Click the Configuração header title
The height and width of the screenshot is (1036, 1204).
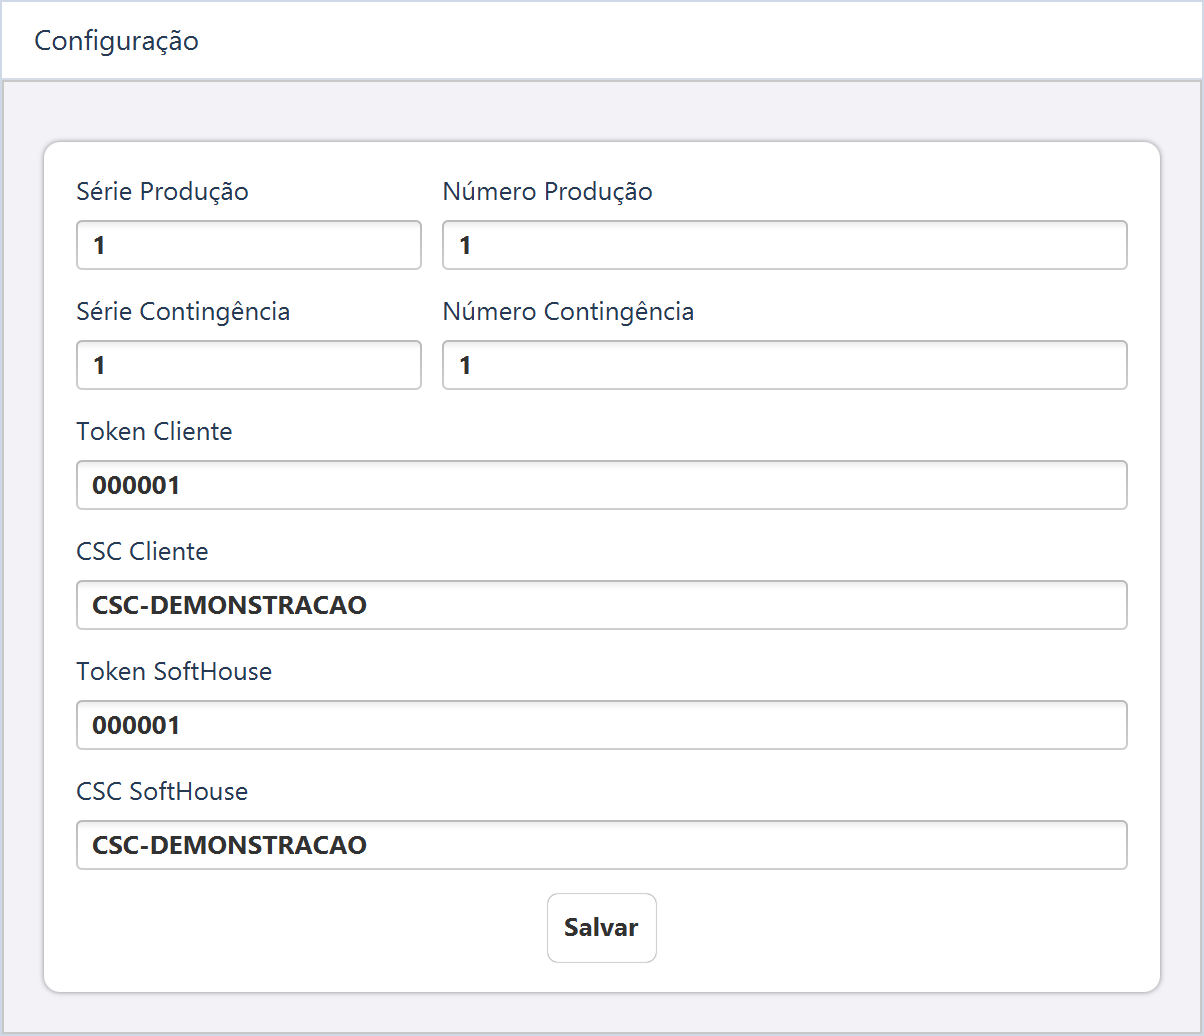point(116,41)
